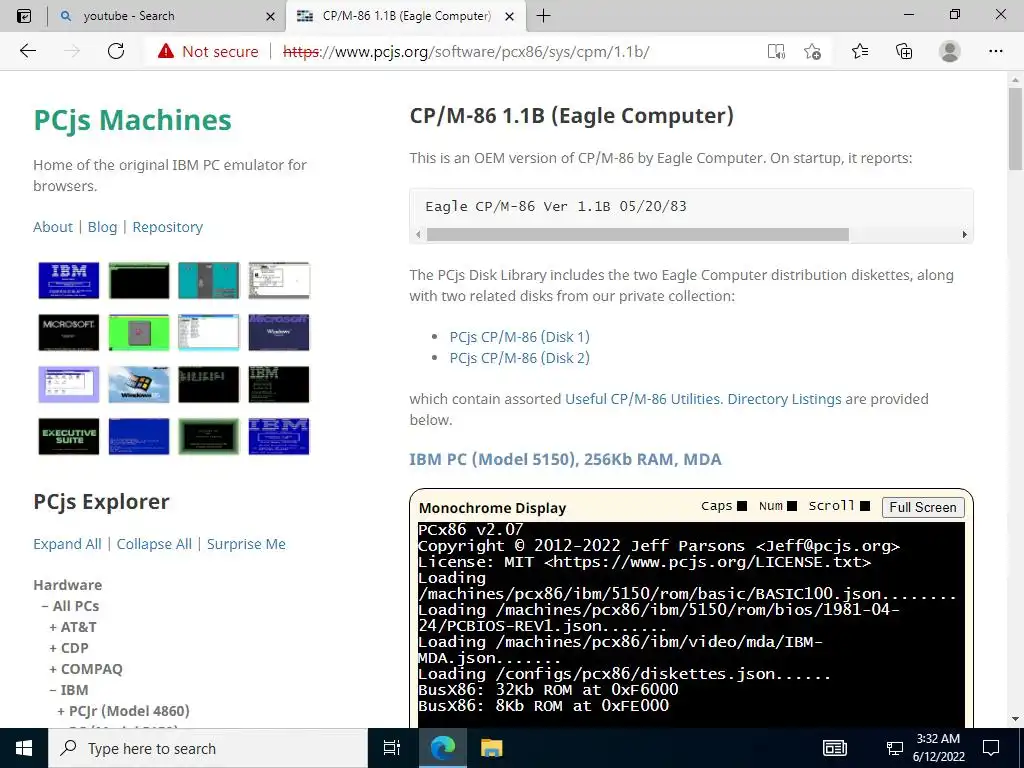
Task: Close the youtube - Search tab
Action: (270, 16)
